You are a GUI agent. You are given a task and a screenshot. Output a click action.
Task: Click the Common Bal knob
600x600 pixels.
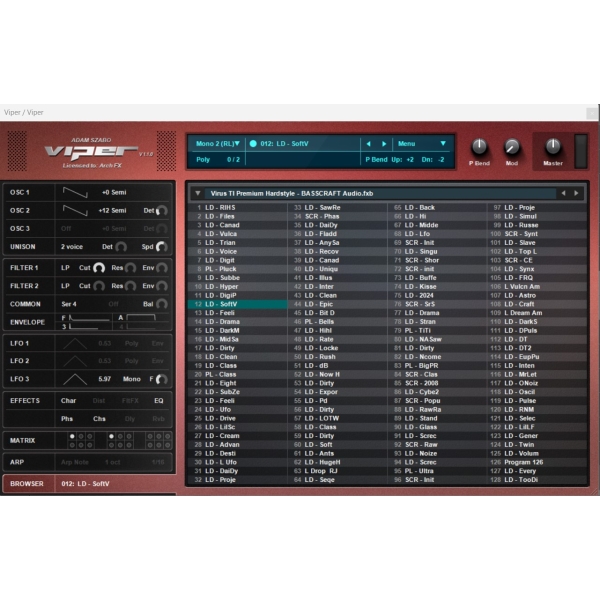pos(161,304)
